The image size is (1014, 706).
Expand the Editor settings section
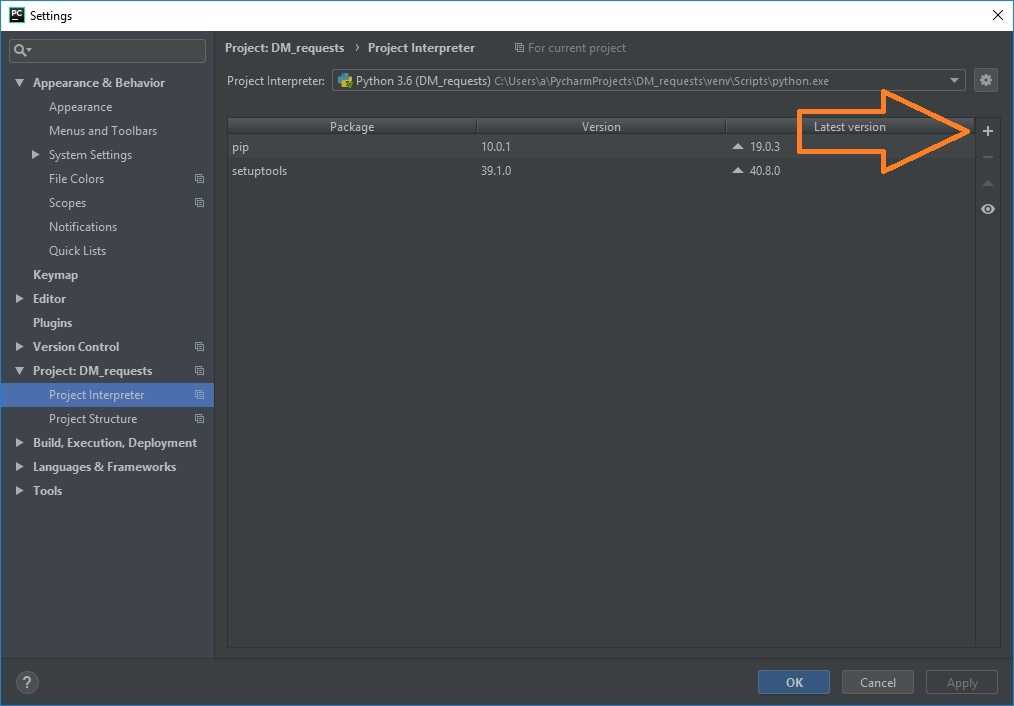[x=20, y=299]
